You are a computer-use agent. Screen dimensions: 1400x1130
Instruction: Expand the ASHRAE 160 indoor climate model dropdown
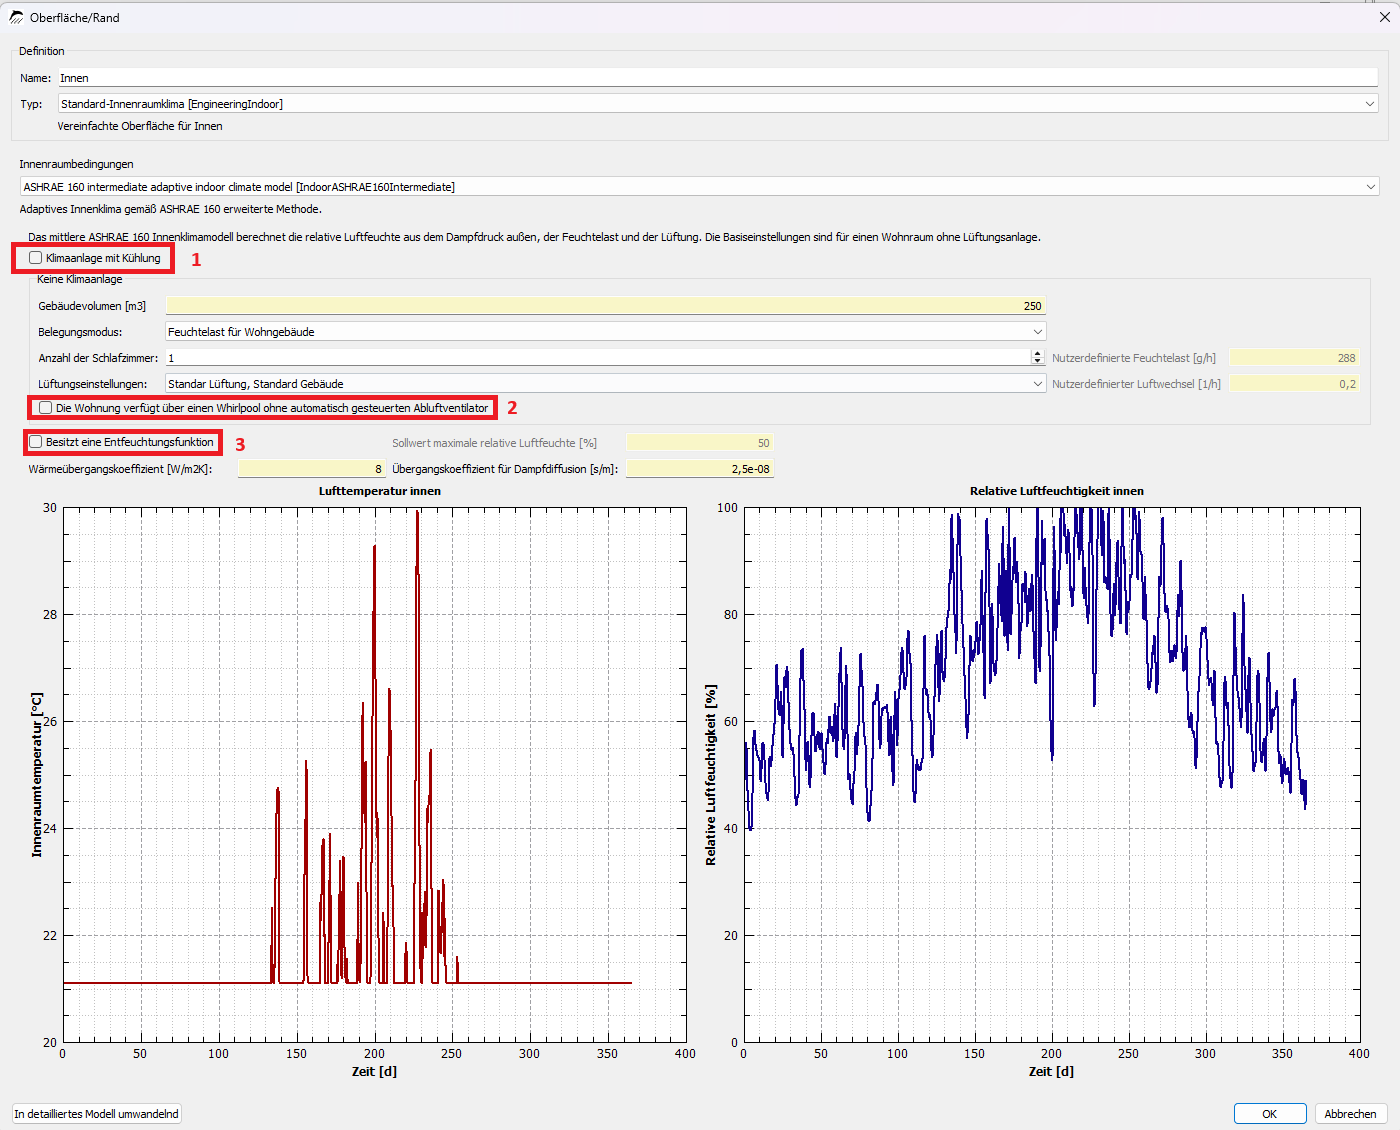pos(699,187)
